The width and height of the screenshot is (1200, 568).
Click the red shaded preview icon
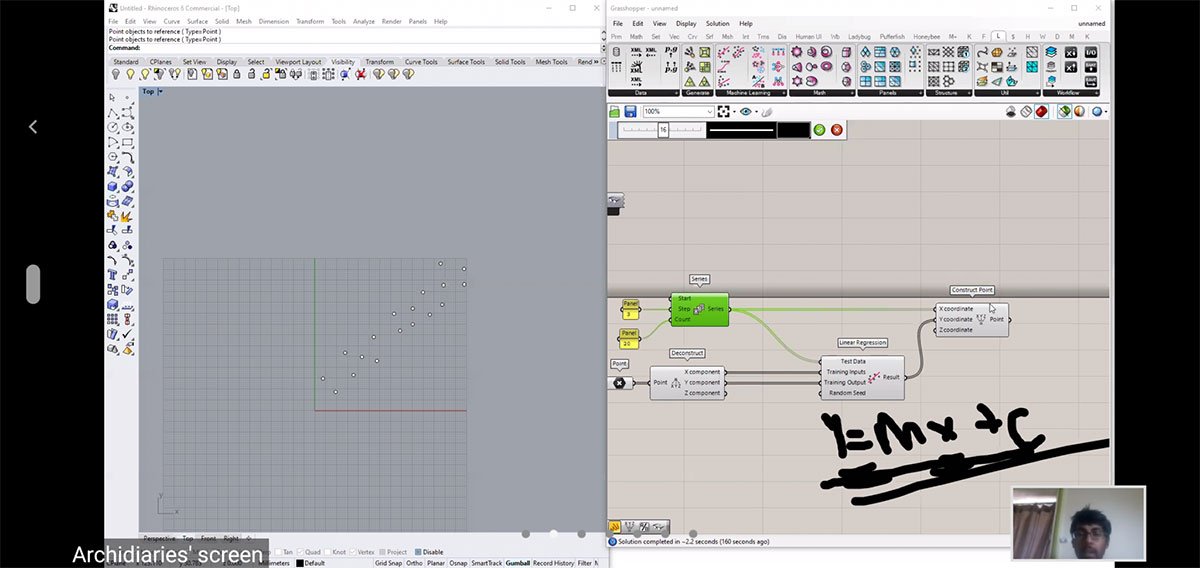click(1041, 112)
